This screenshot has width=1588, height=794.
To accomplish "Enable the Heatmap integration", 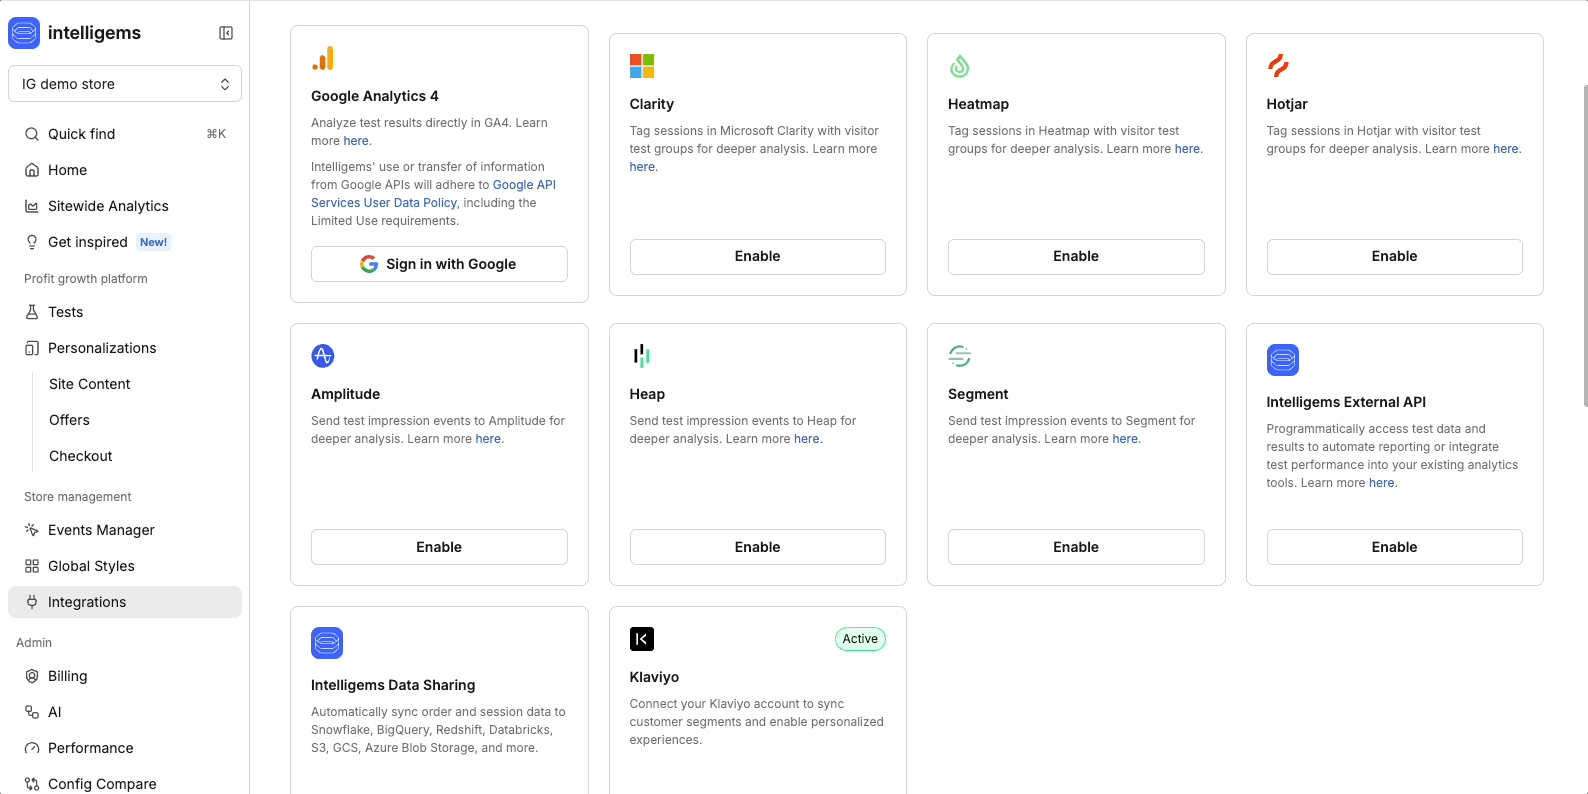I will tap(1076, 257).
